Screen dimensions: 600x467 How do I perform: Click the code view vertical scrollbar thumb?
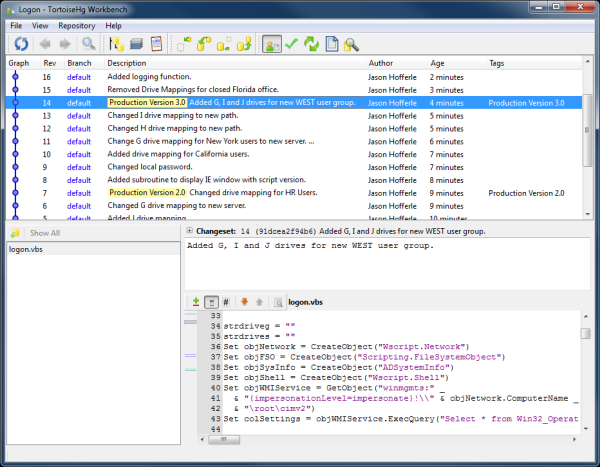point(585,333)
